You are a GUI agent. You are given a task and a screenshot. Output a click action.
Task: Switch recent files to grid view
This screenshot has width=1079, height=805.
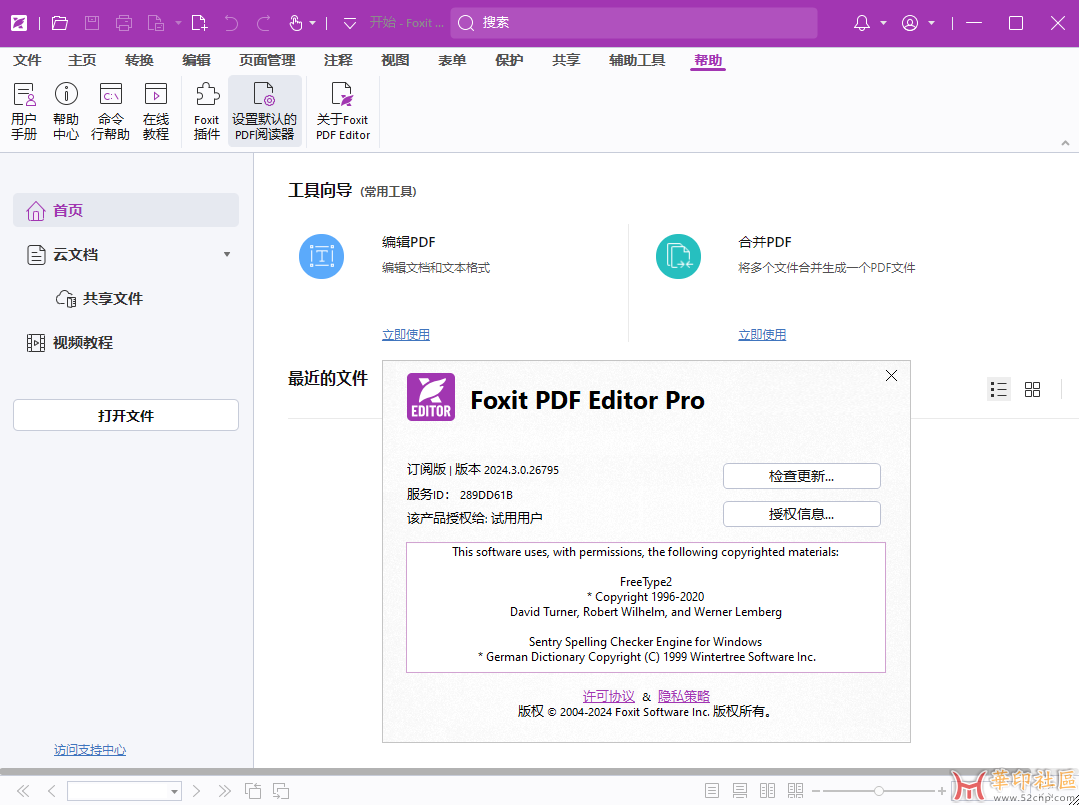[x=1032, y=389]
